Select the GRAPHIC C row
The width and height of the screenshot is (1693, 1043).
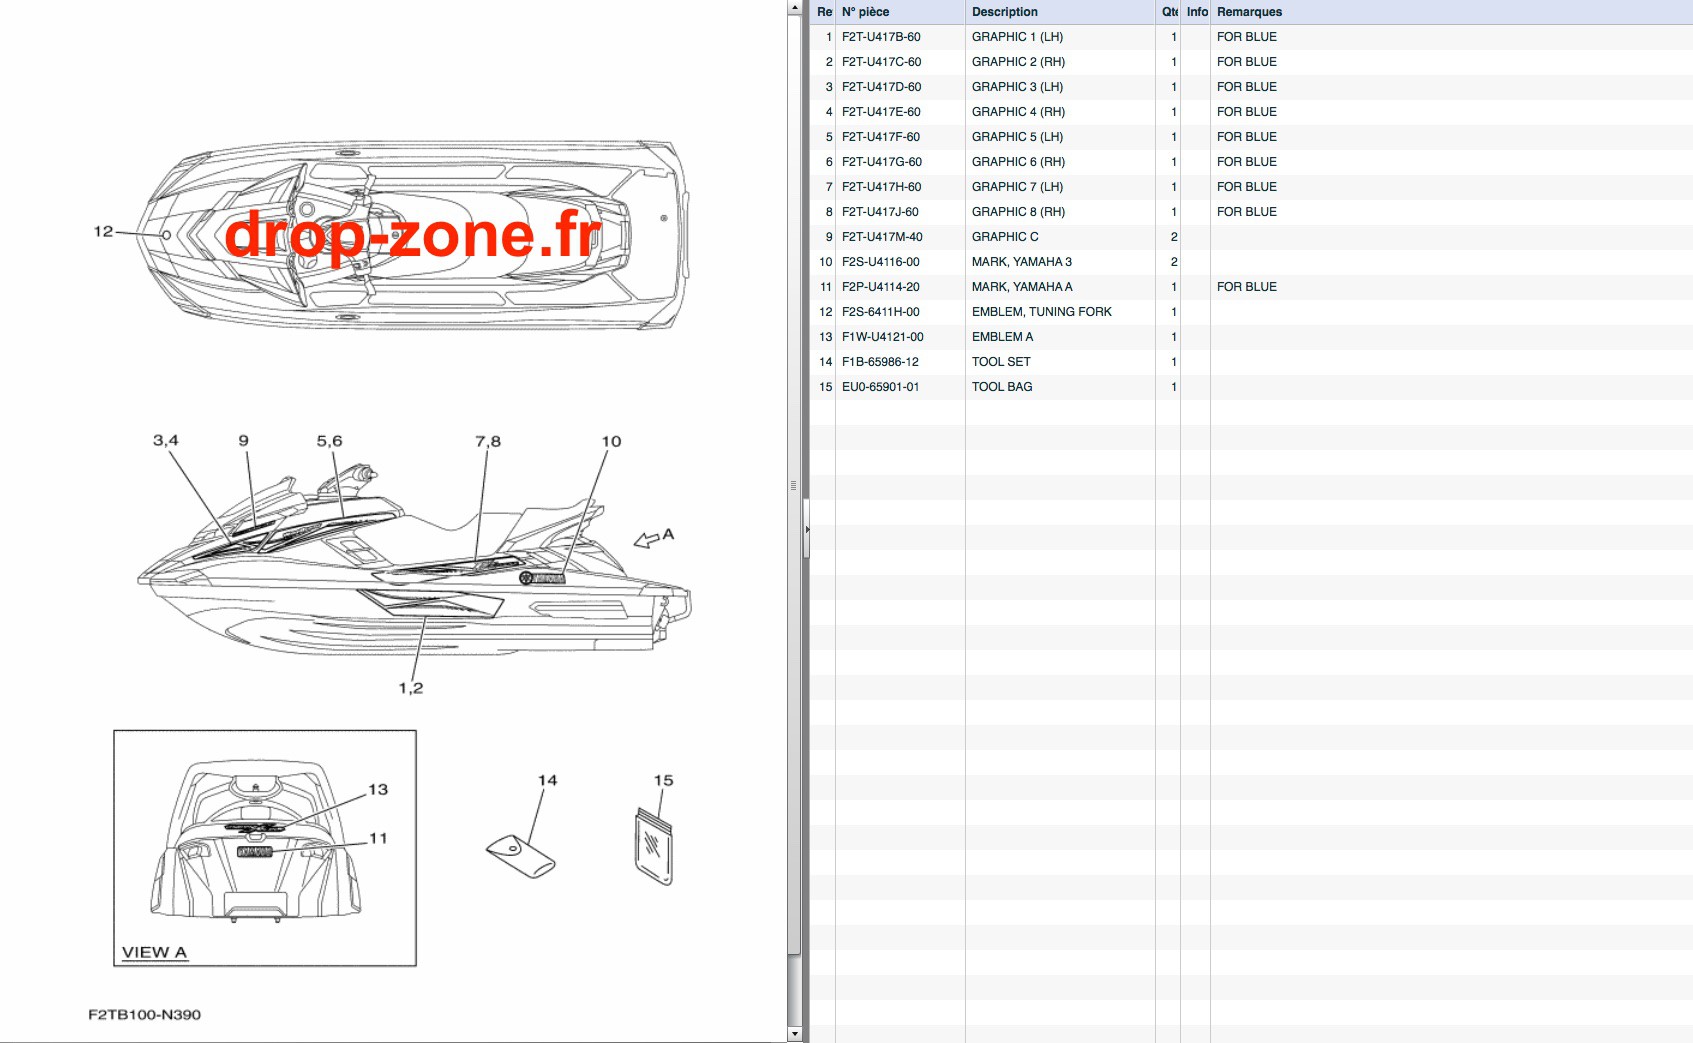pyautogui.click(x=1251, y=237)
